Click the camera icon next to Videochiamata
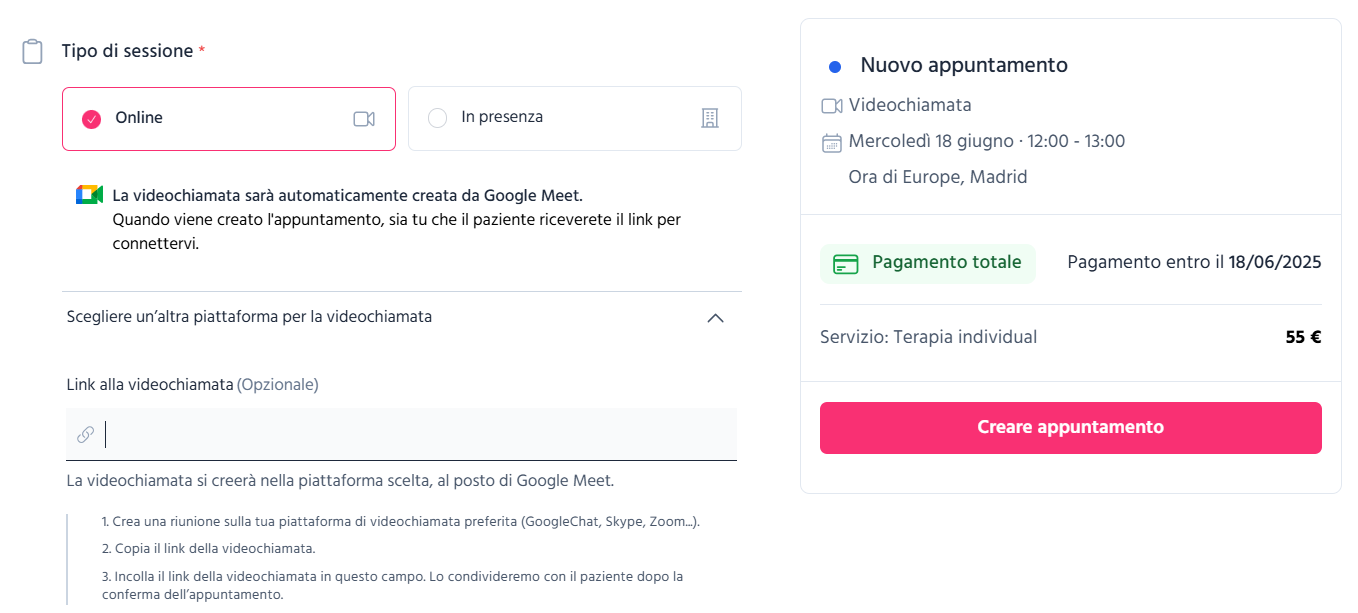 coord(832,106)
